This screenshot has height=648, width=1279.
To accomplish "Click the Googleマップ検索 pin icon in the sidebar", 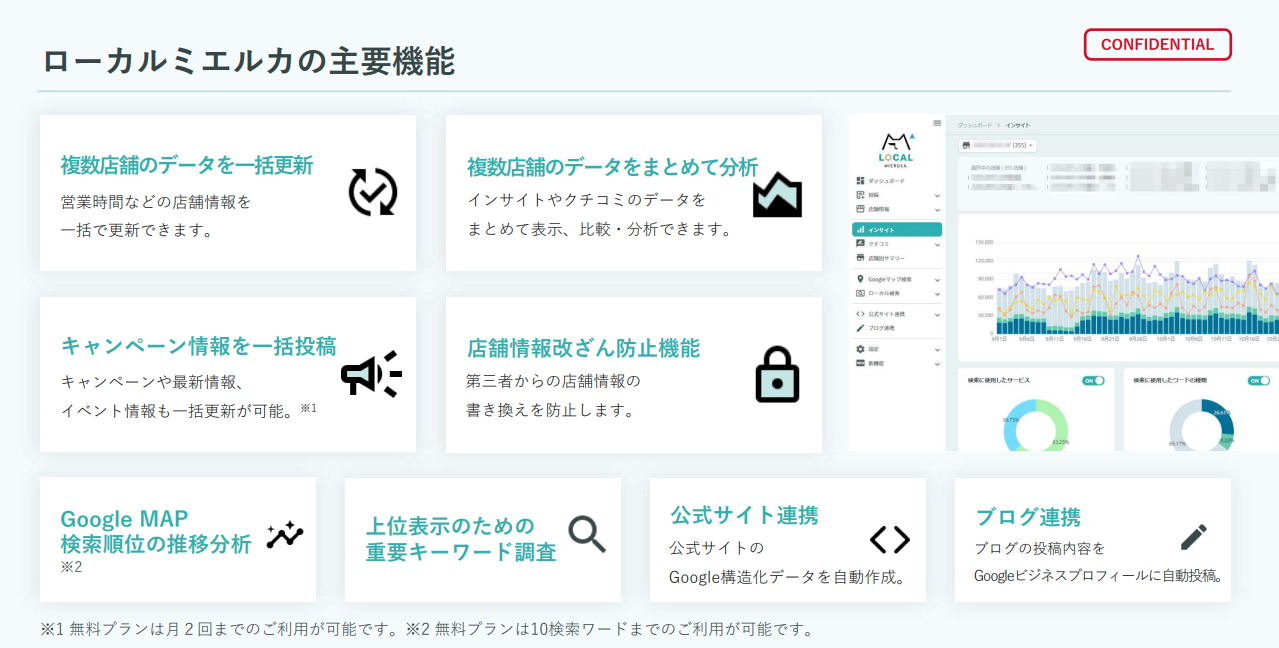I will [860, 279].
